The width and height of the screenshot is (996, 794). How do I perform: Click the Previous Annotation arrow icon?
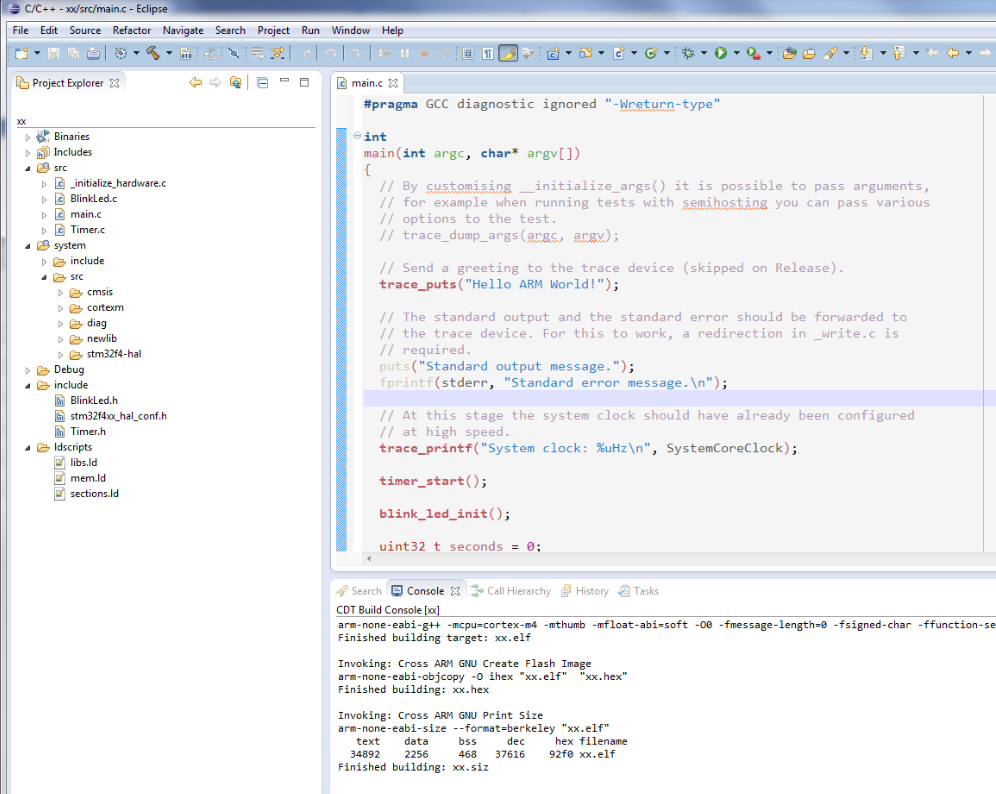point(899,53)
